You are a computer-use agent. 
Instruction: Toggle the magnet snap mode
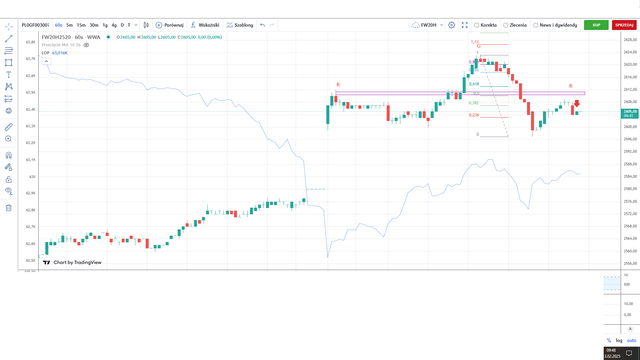tap(9, 155)
